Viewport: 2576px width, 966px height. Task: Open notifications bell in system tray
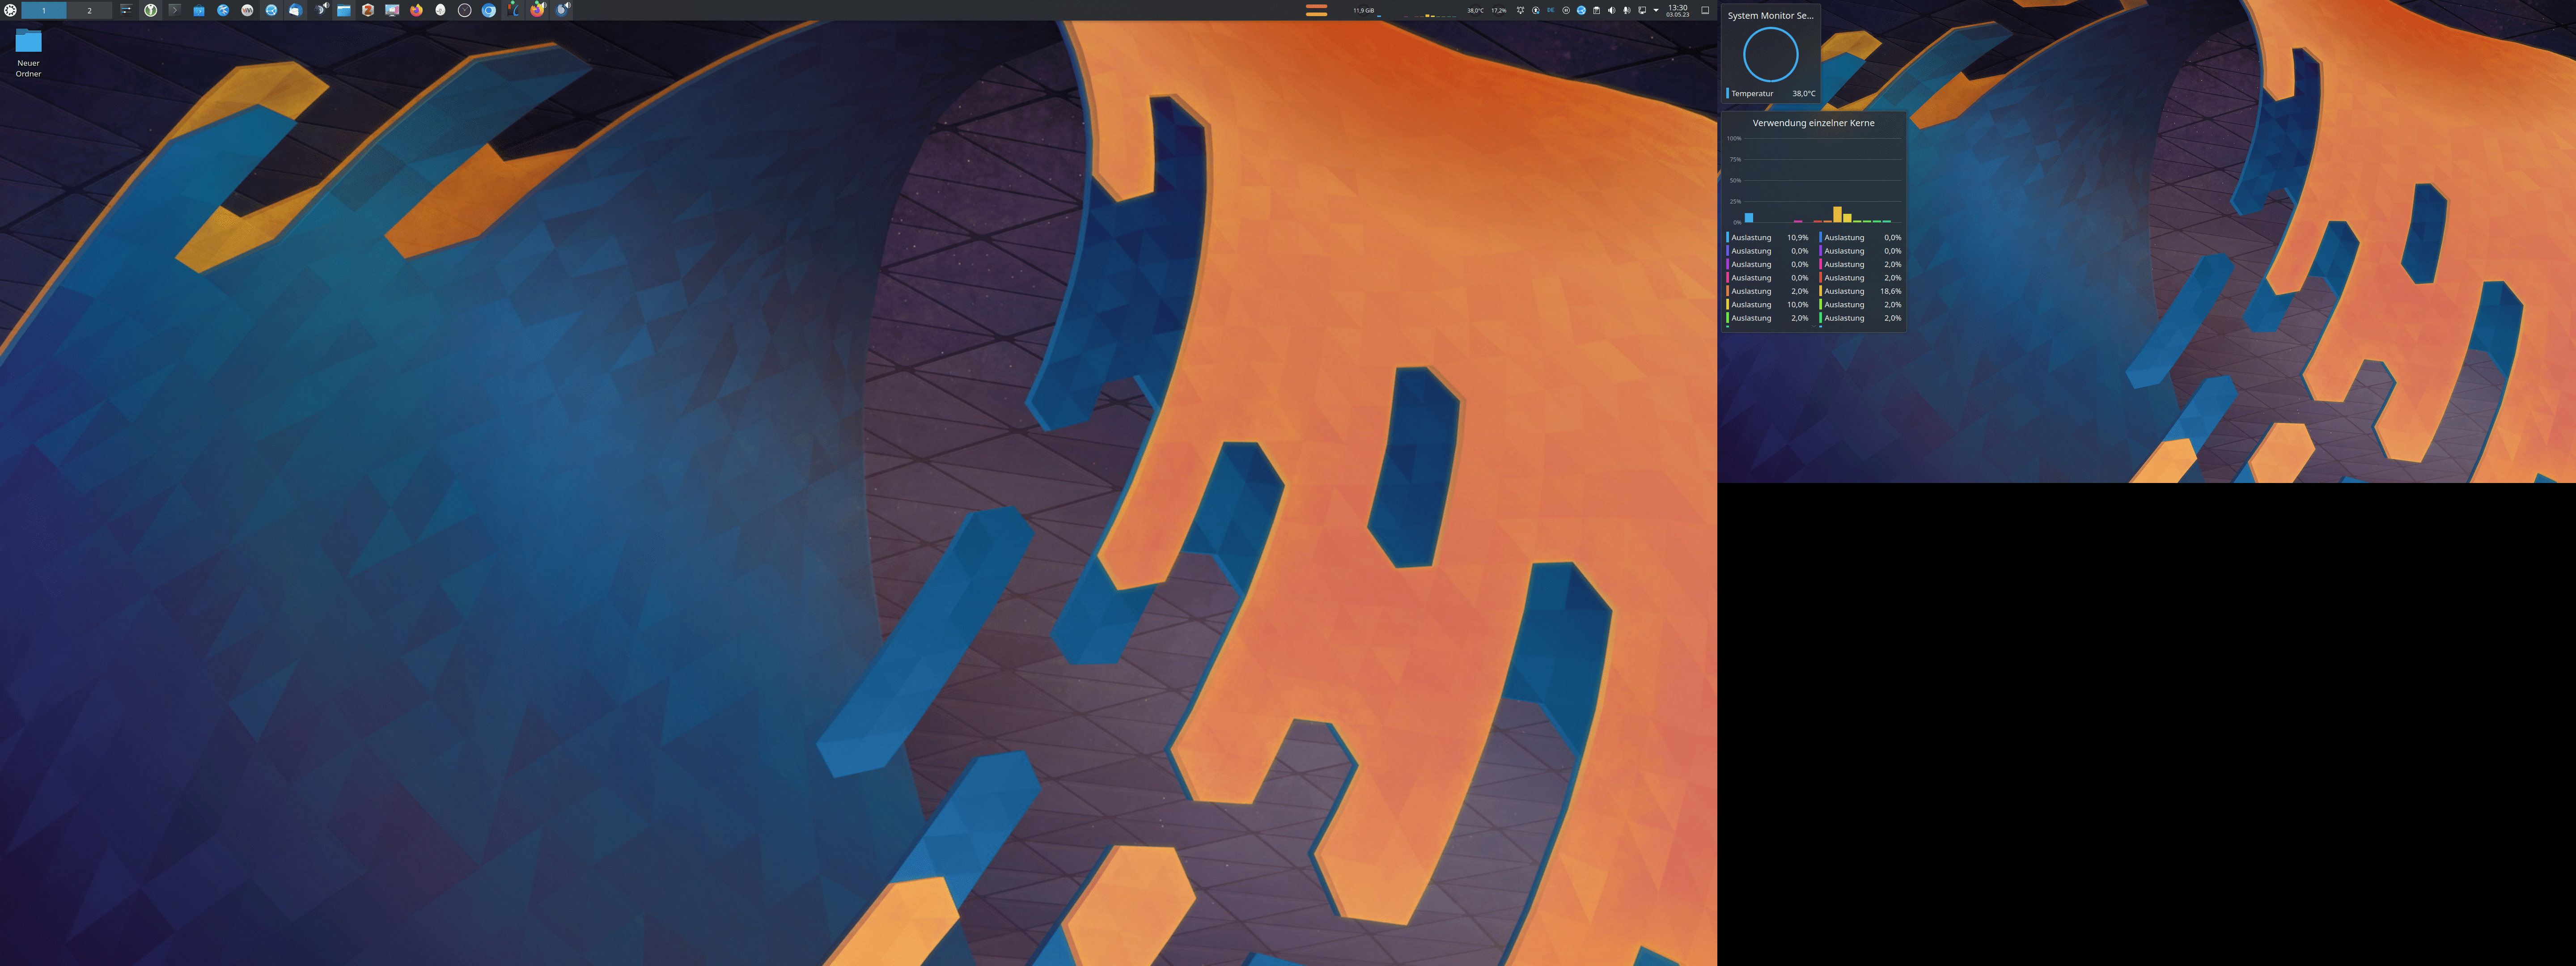point(1521,10)
